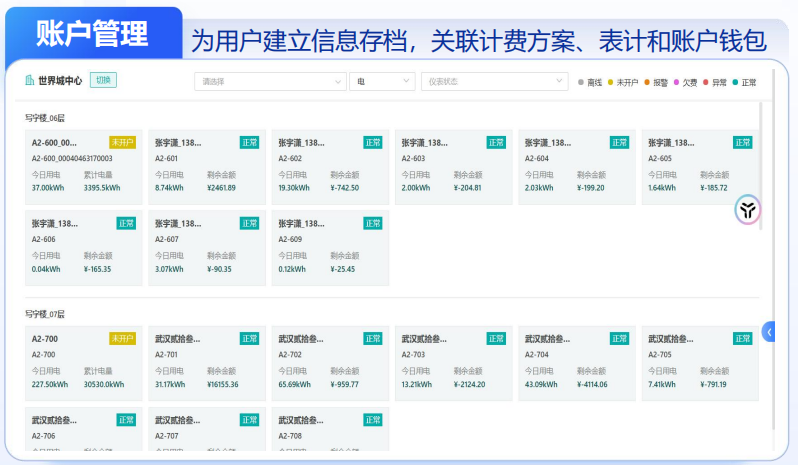Click the 30530.0kWh cumulative value
This screenshot has height=465, width=798.
(x=104, y=384)
